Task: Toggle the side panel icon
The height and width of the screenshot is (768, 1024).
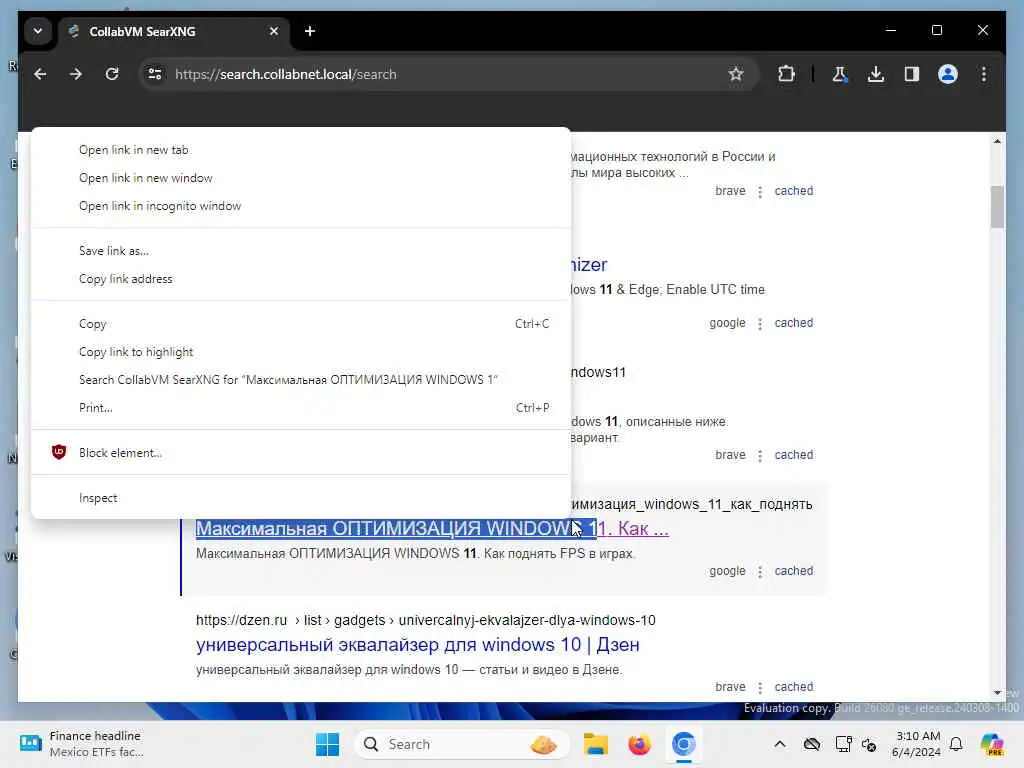Action: [912, 74]
